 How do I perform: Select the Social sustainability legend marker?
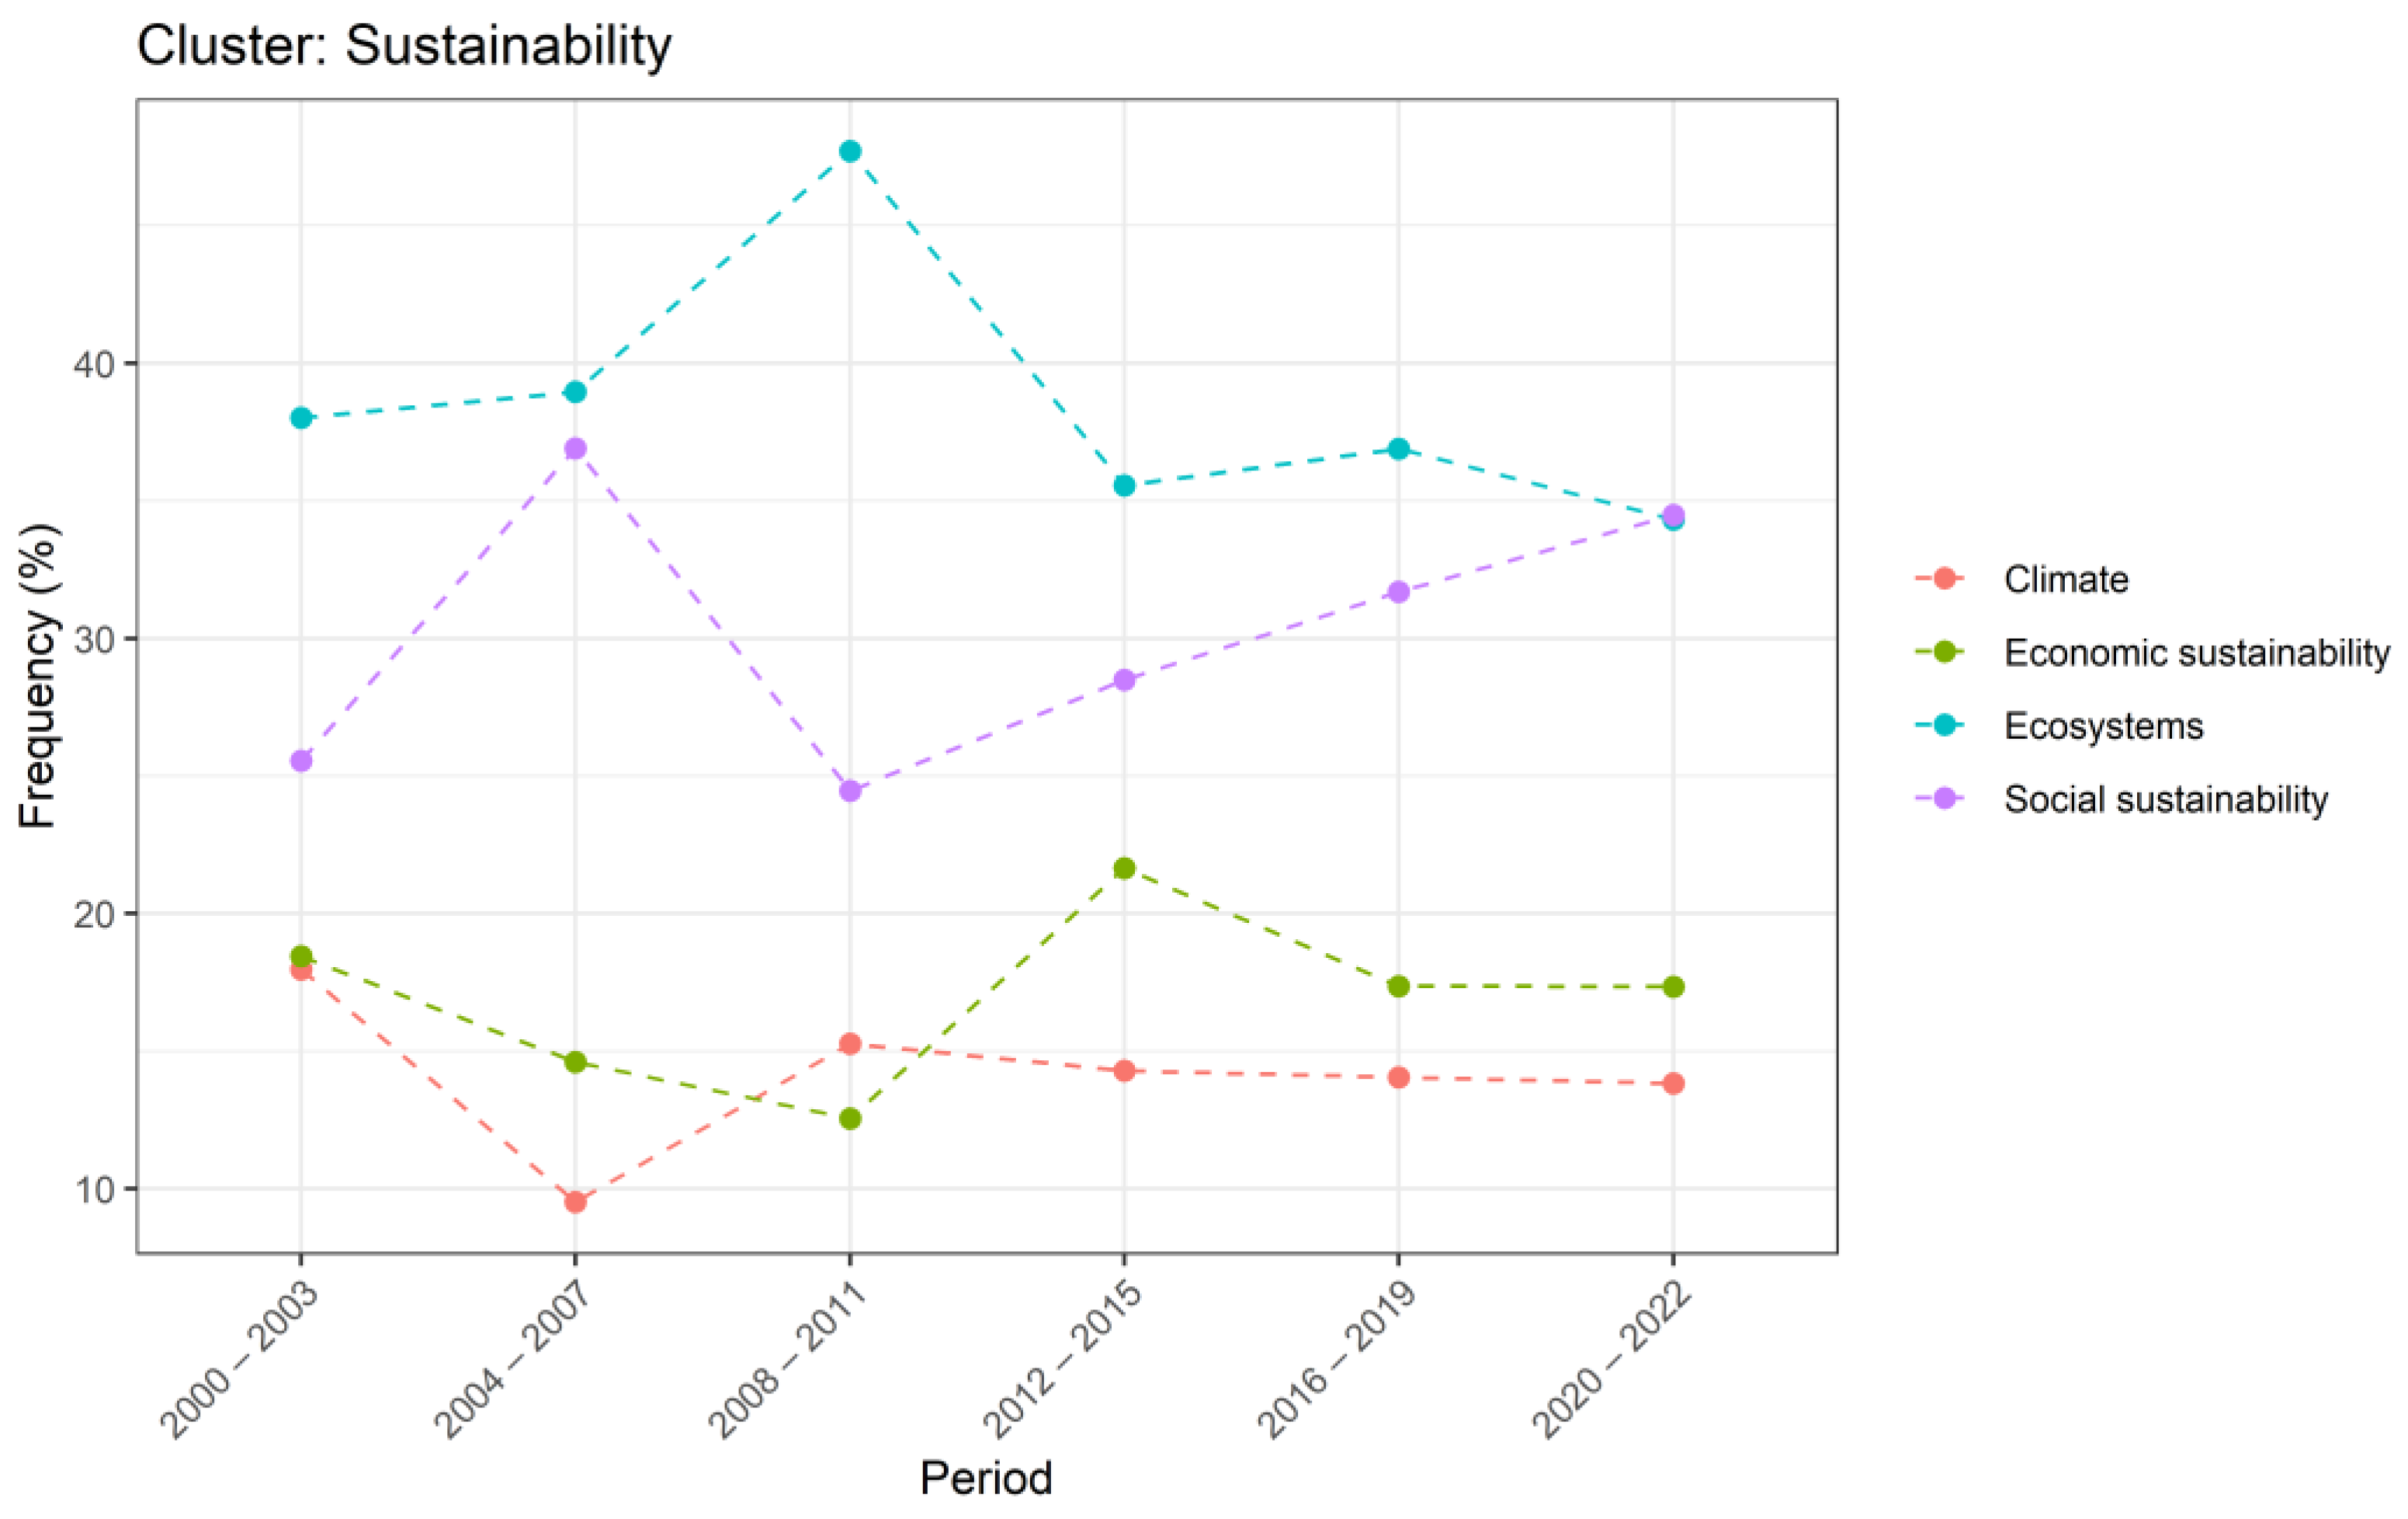1944,798
